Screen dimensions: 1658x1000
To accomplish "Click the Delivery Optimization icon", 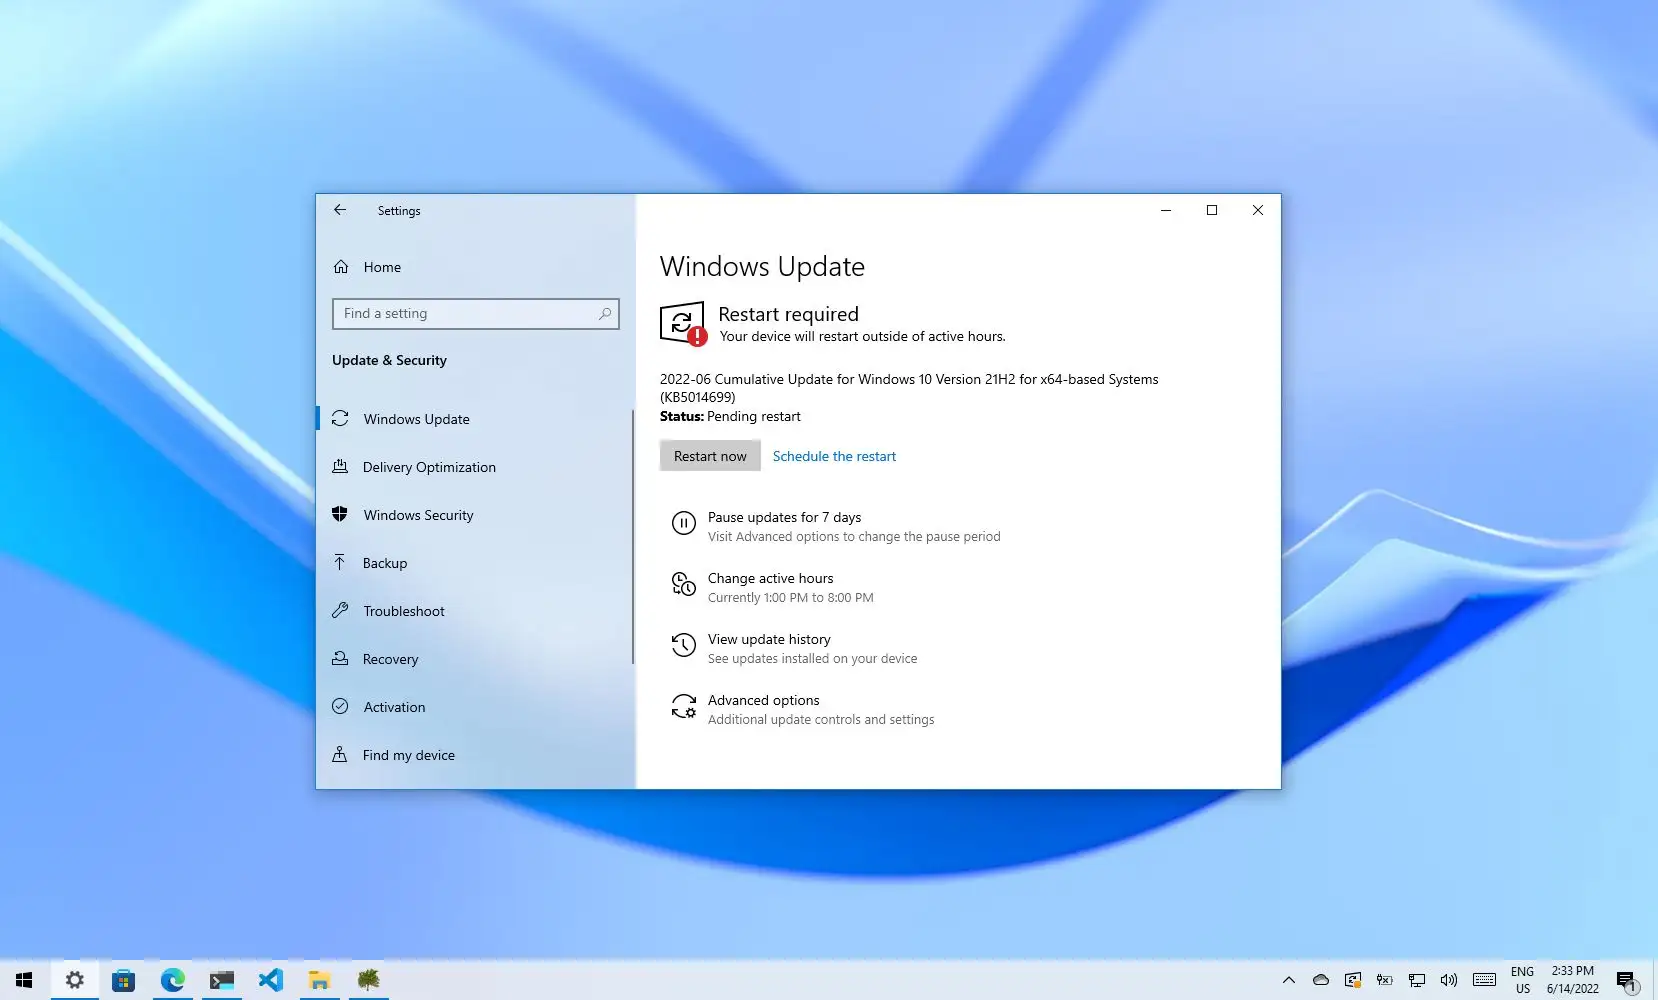I will (340, 466).
